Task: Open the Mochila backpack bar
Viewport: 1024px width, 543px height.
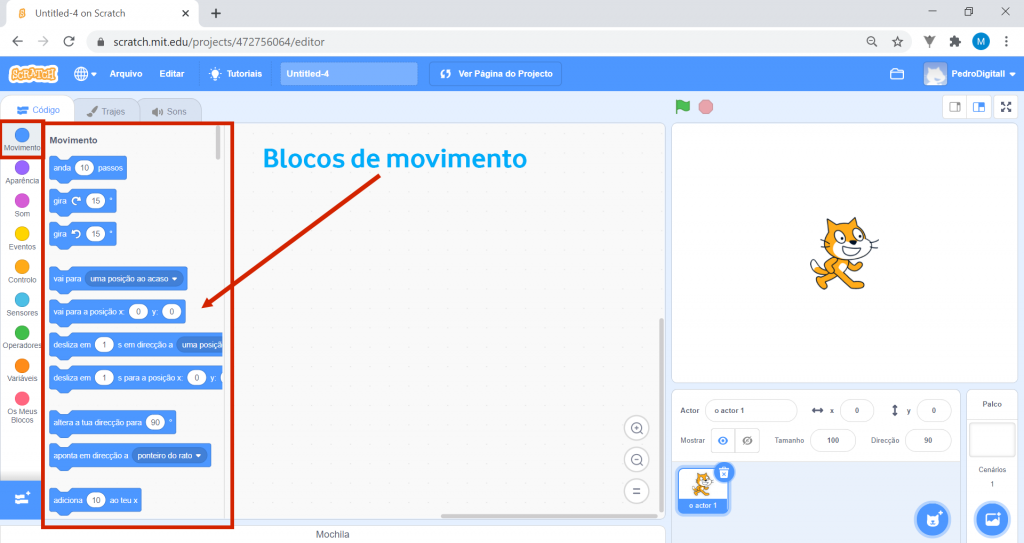Action: click(332, 534)
